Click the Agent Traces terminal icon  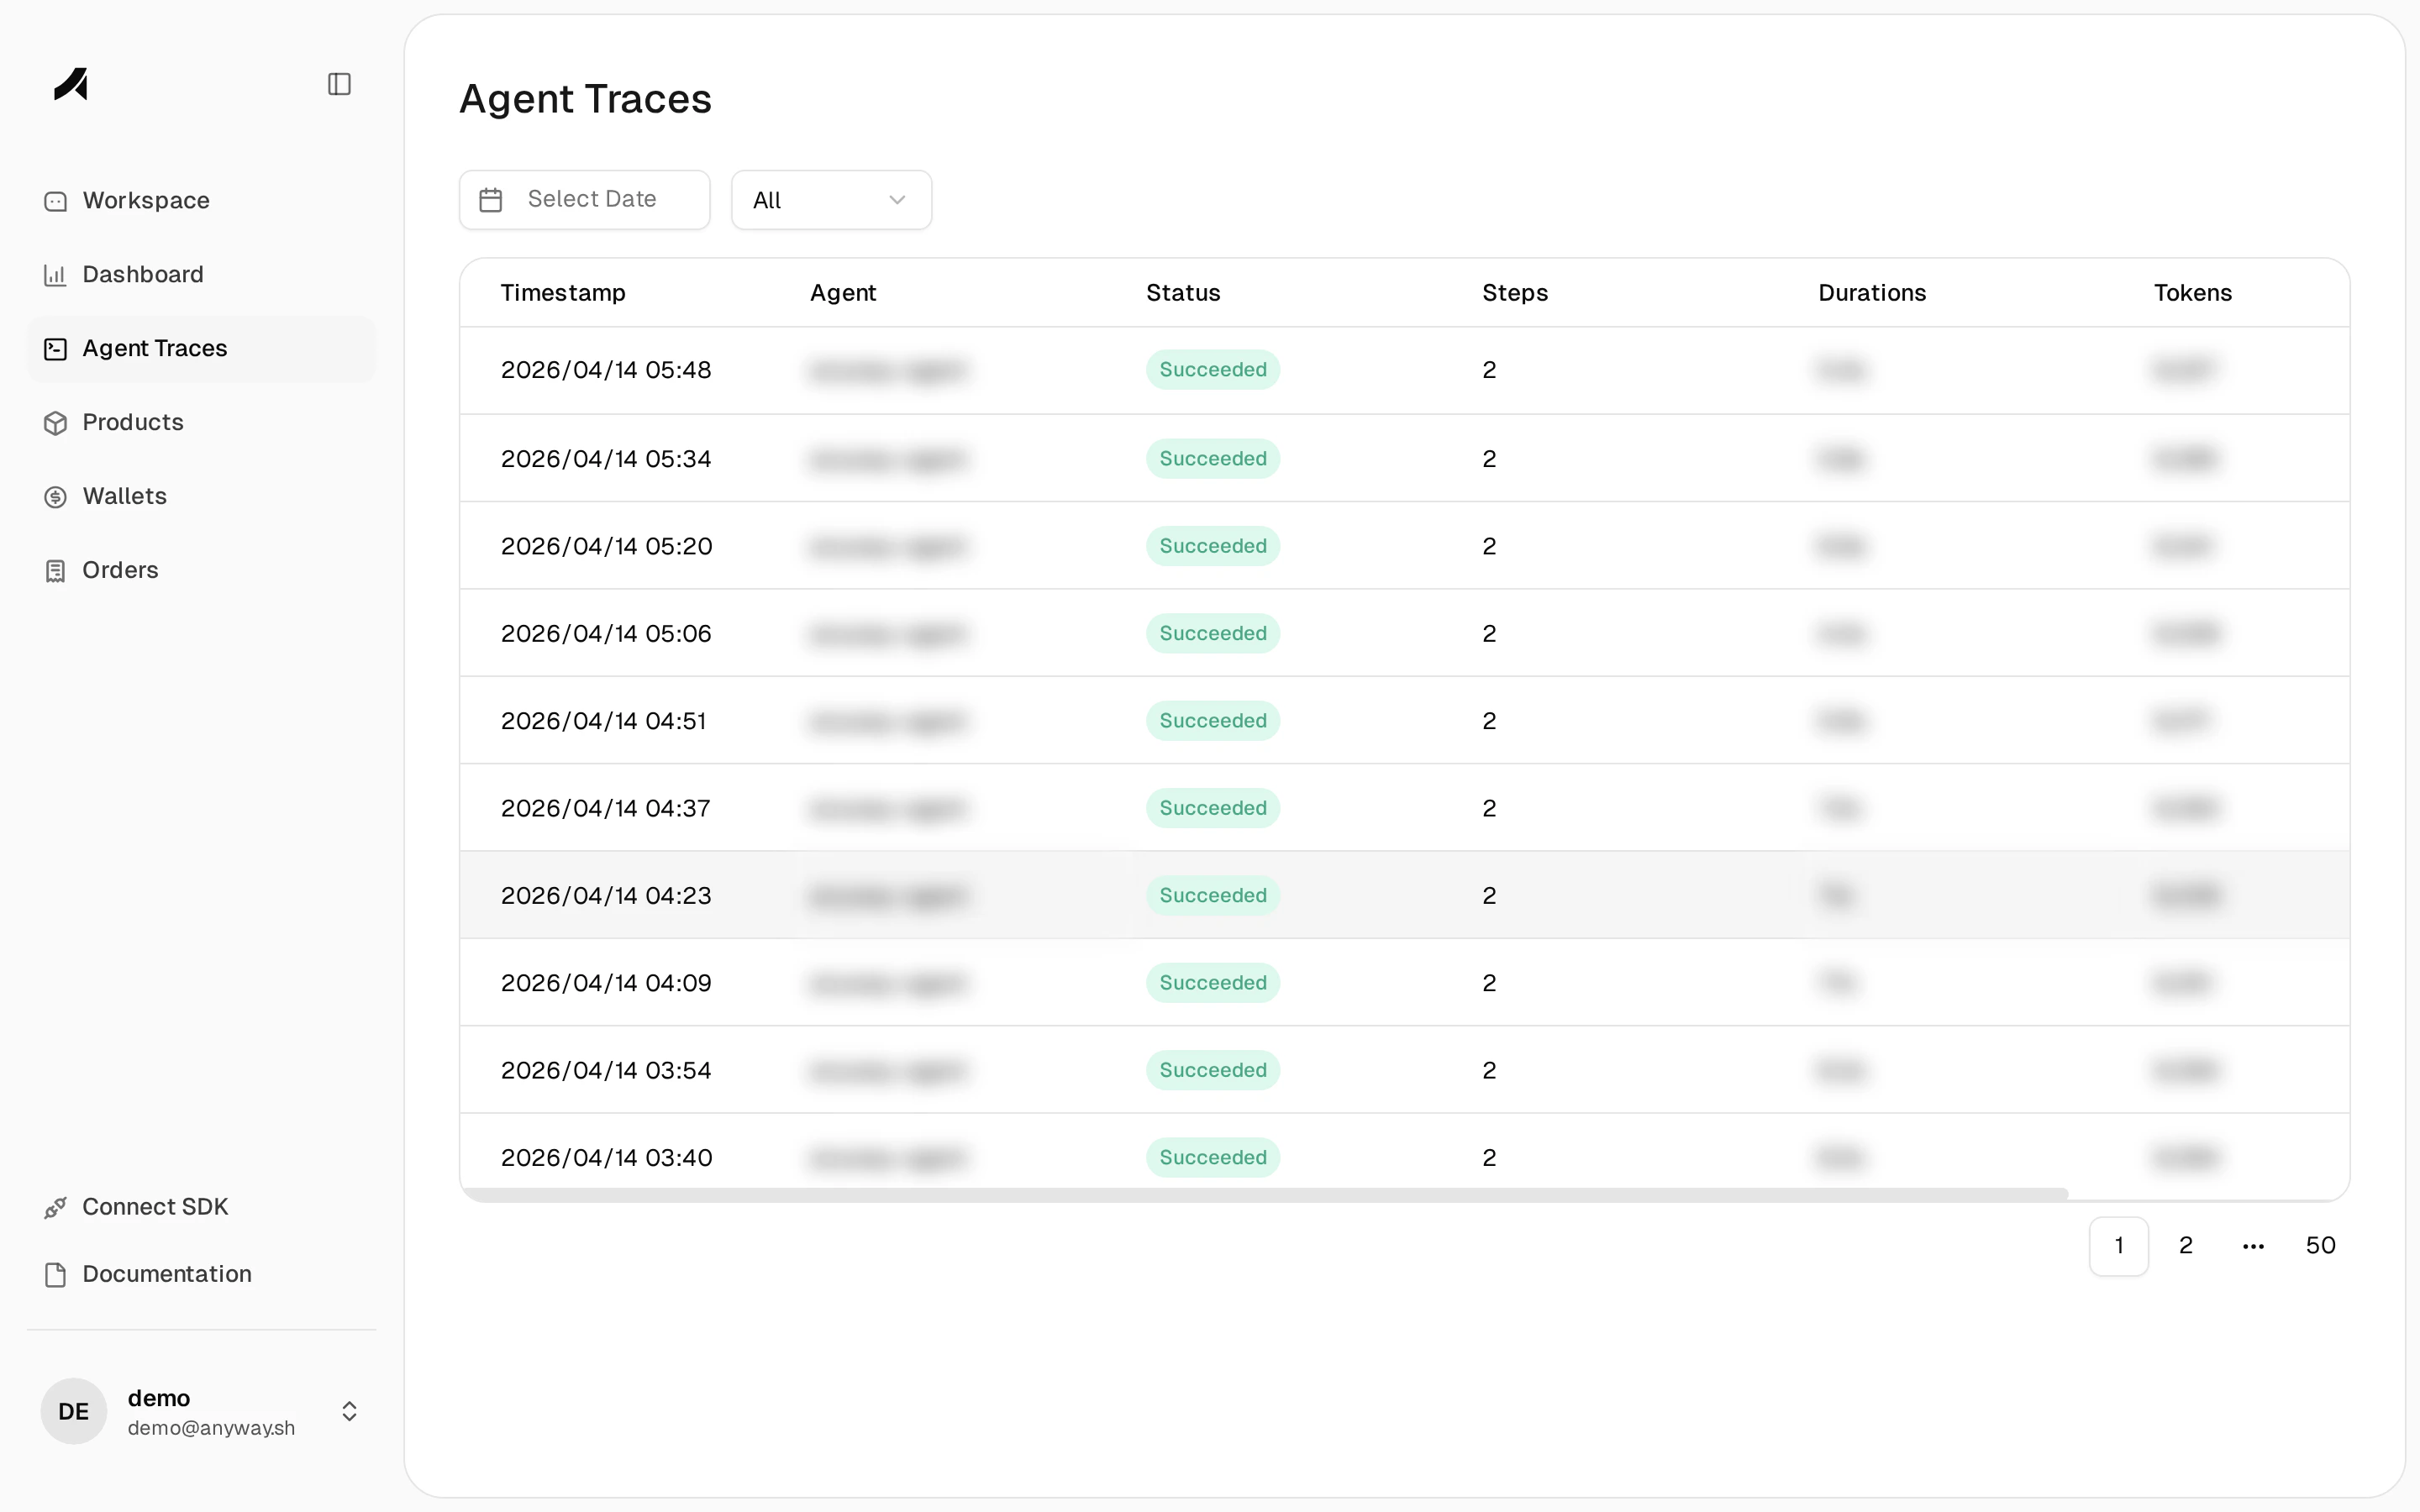pyautogui.click(x=56, y=348)
